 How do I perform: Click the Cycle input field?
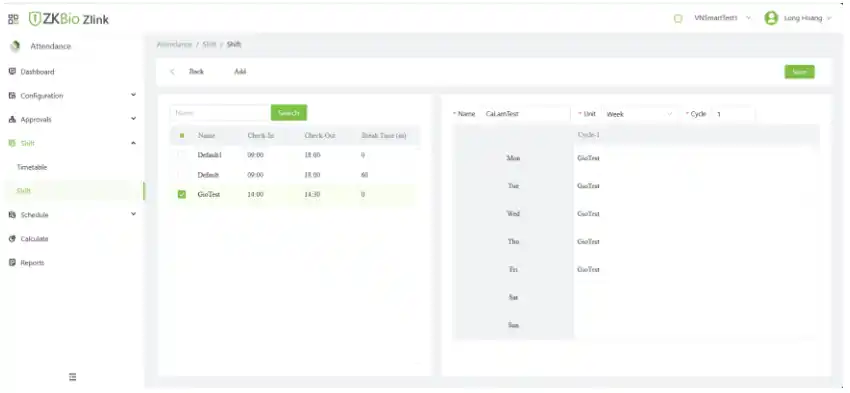click(x=733, y=114)
